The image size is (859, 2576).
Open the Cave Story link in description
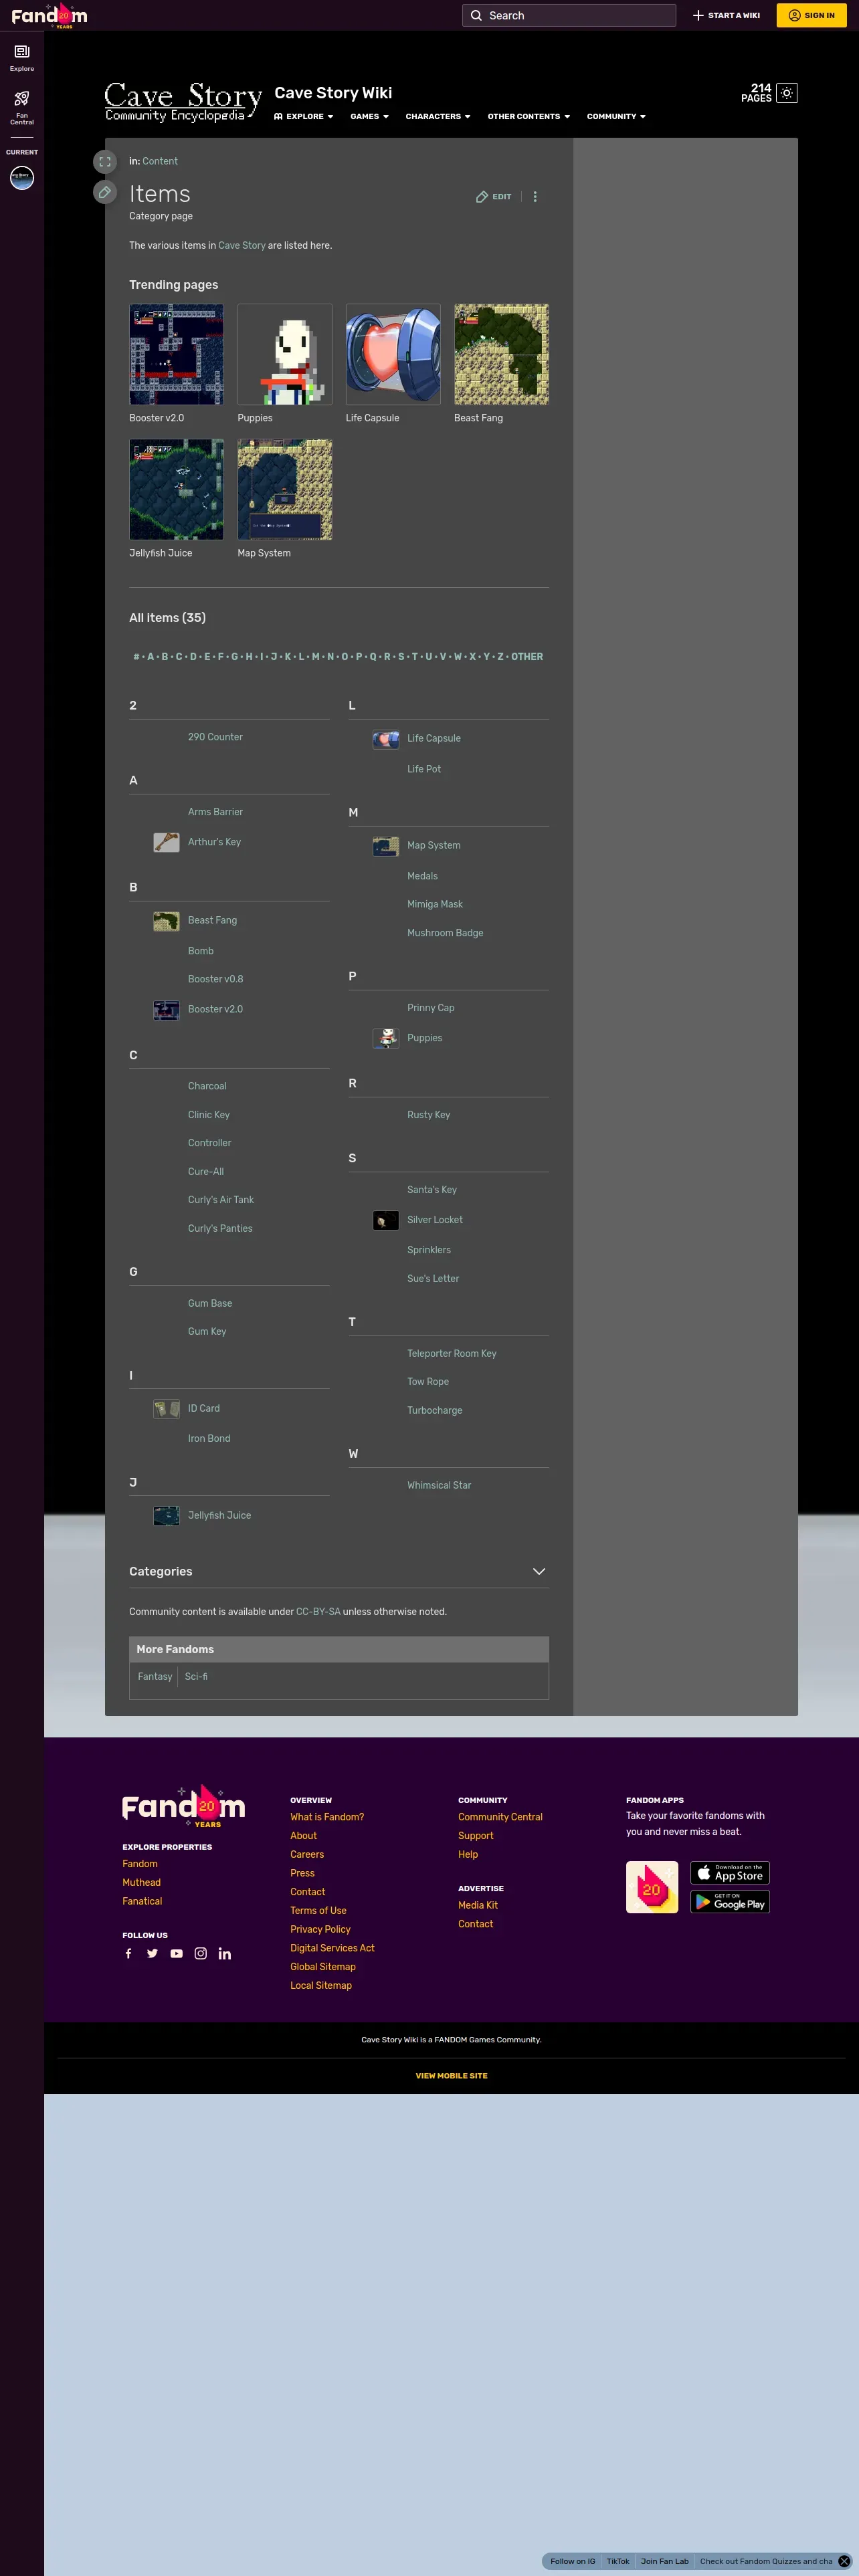click(242, 245)
